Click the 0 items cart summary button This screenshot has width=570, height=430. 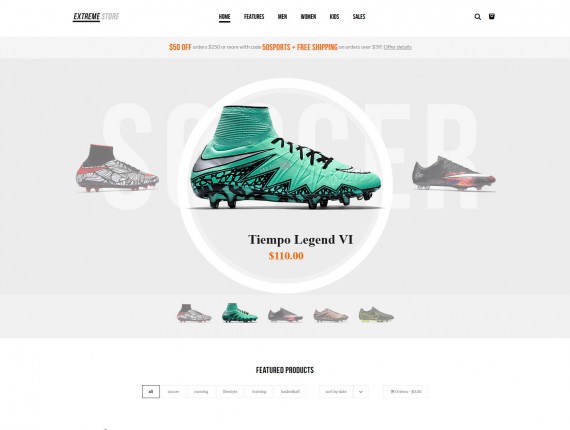click(406, 391)
